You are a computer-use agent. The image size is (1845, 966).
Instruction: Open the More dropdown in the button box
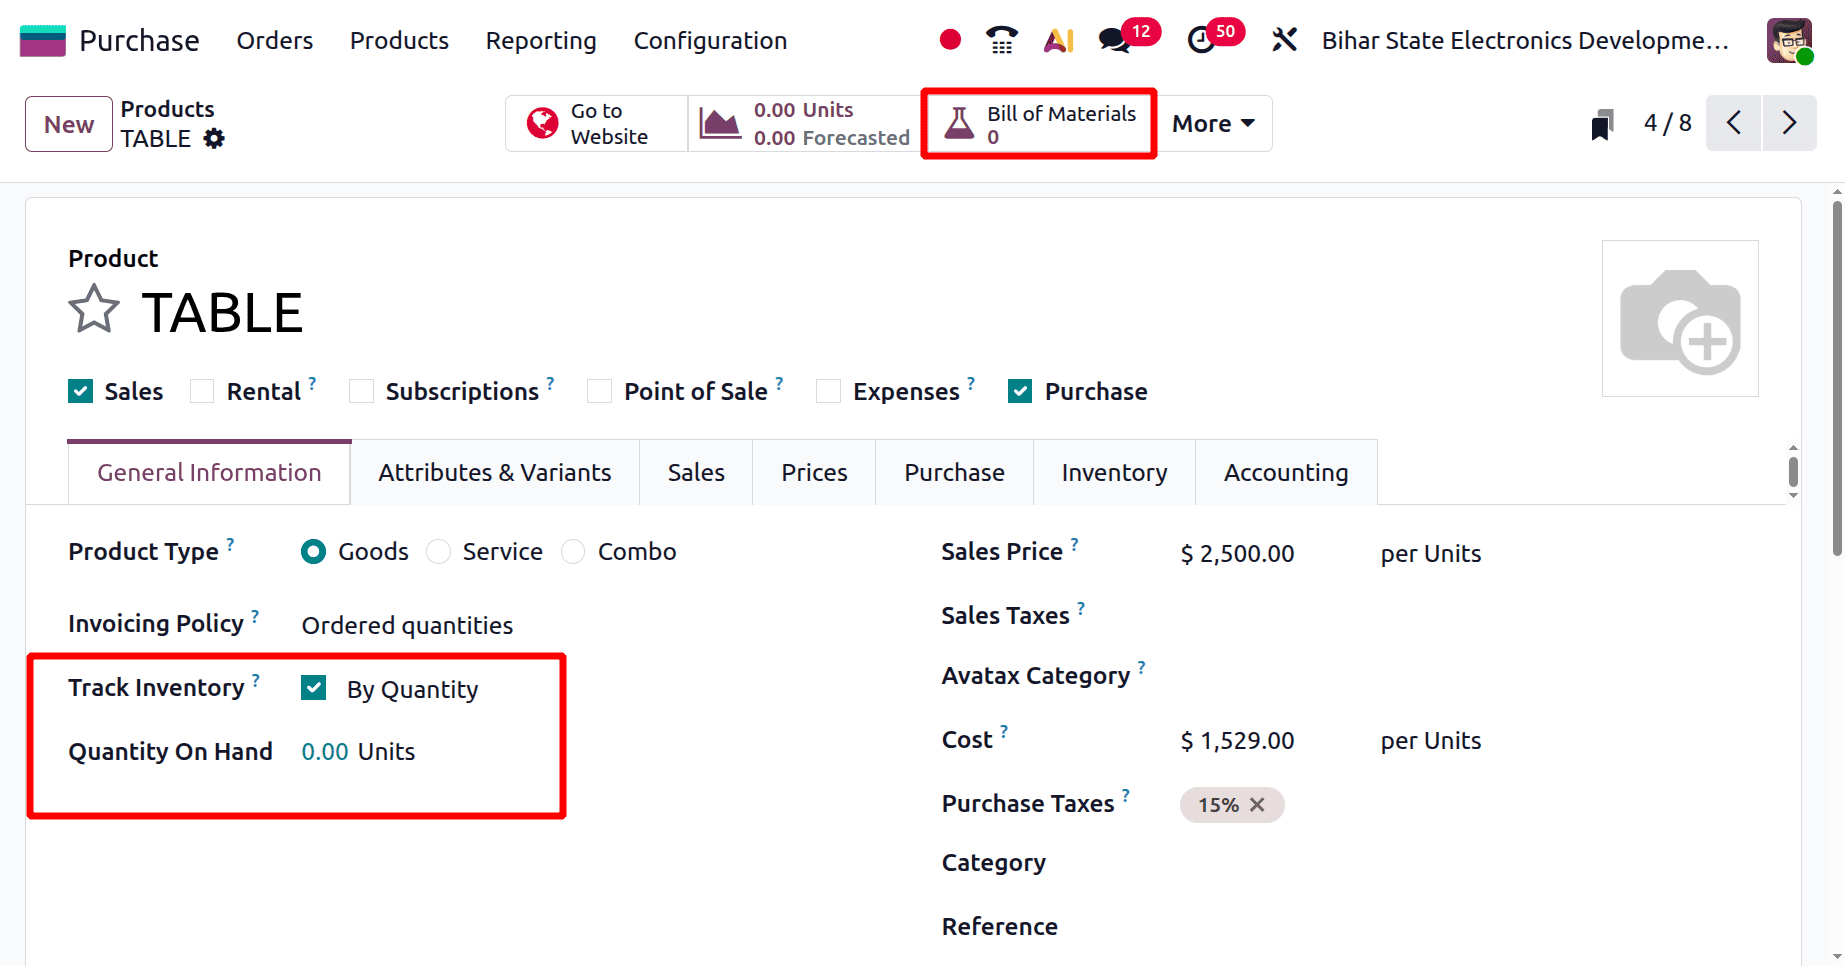pos(1213,123)
